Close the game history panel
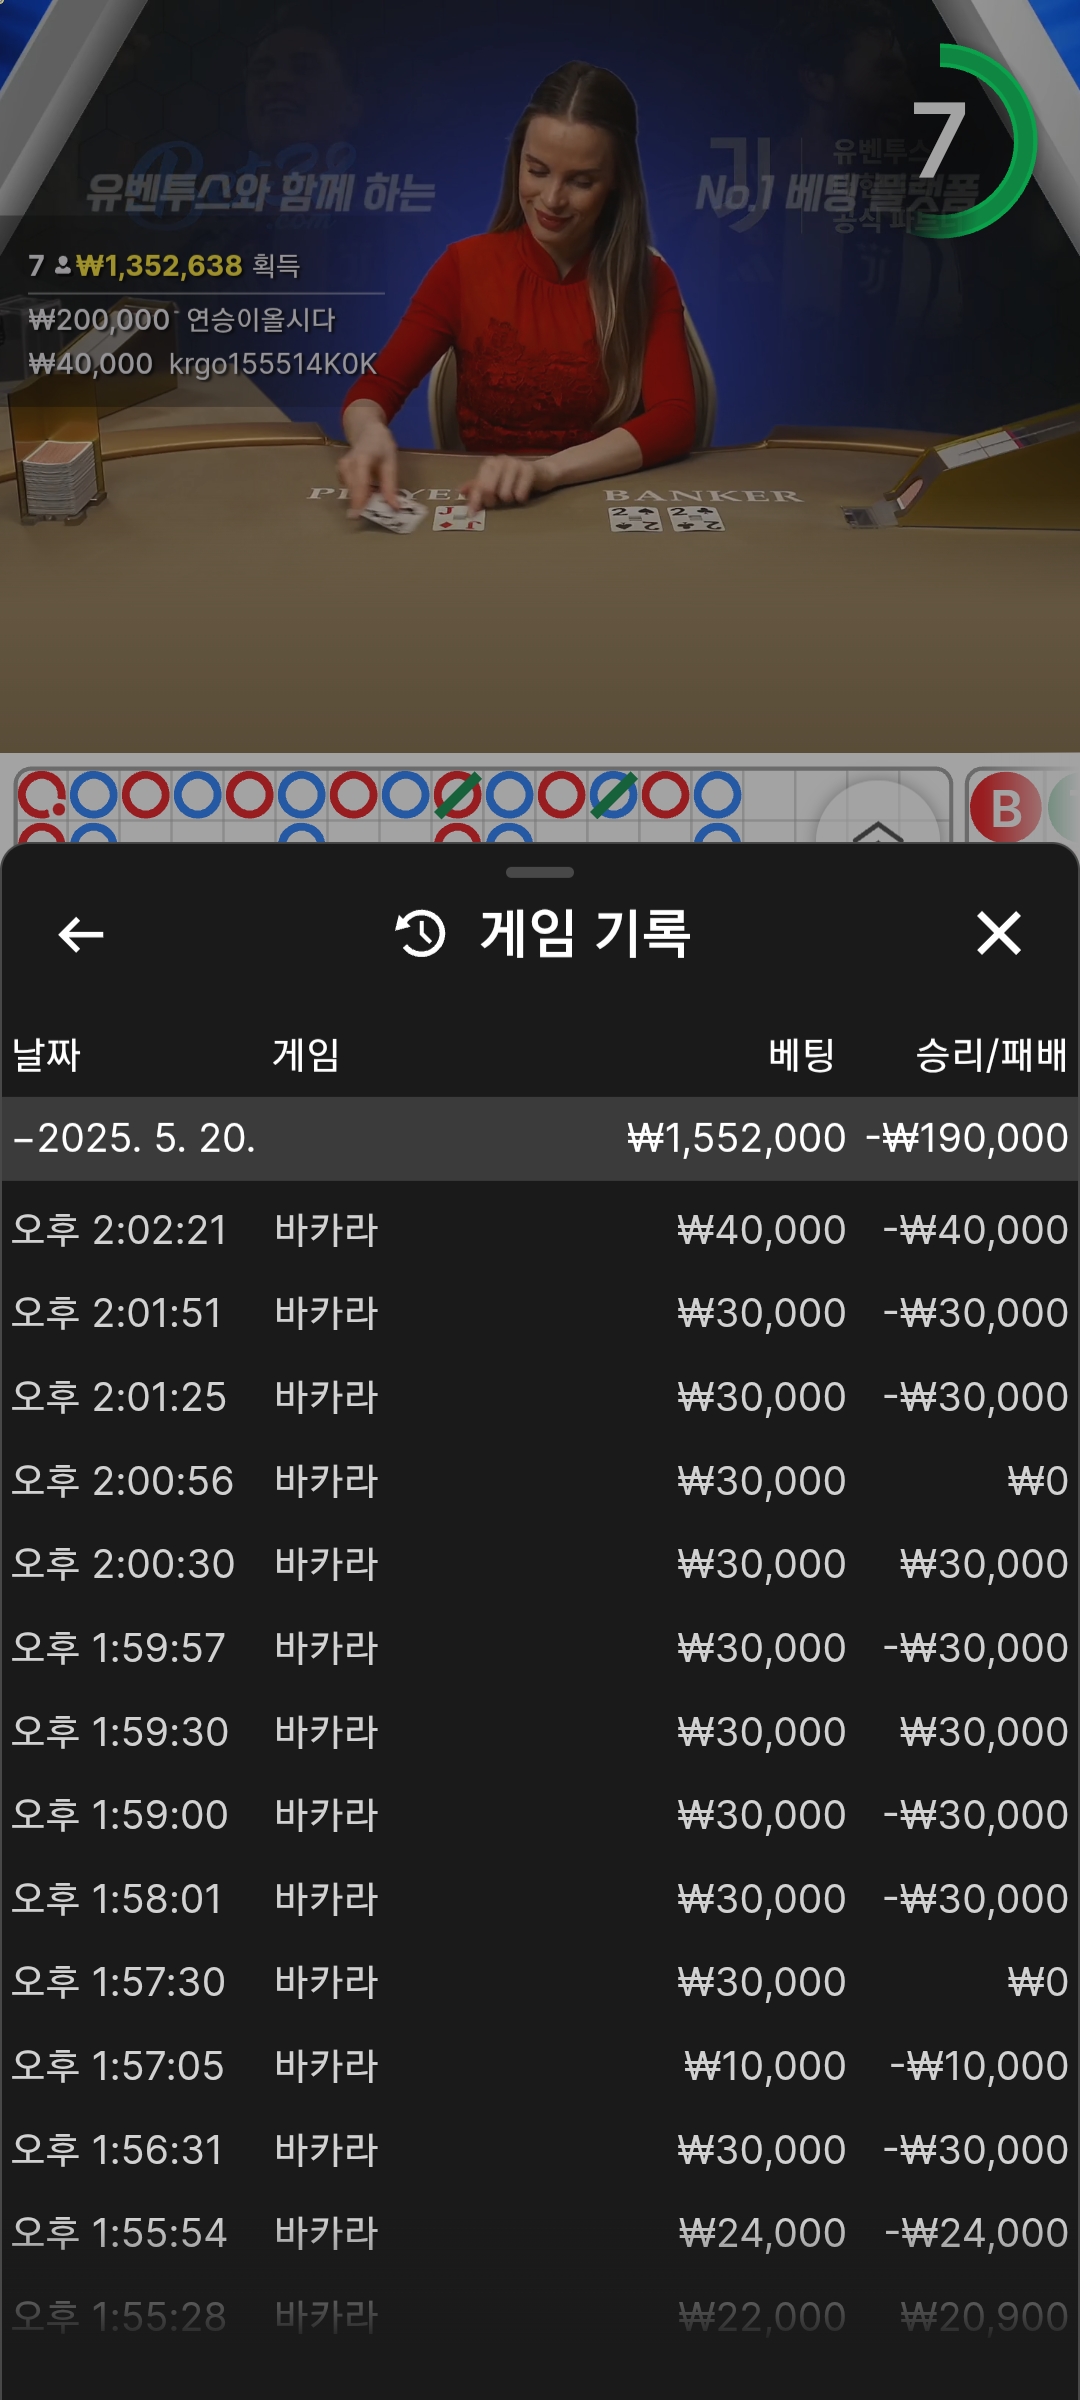 [998, 934]
